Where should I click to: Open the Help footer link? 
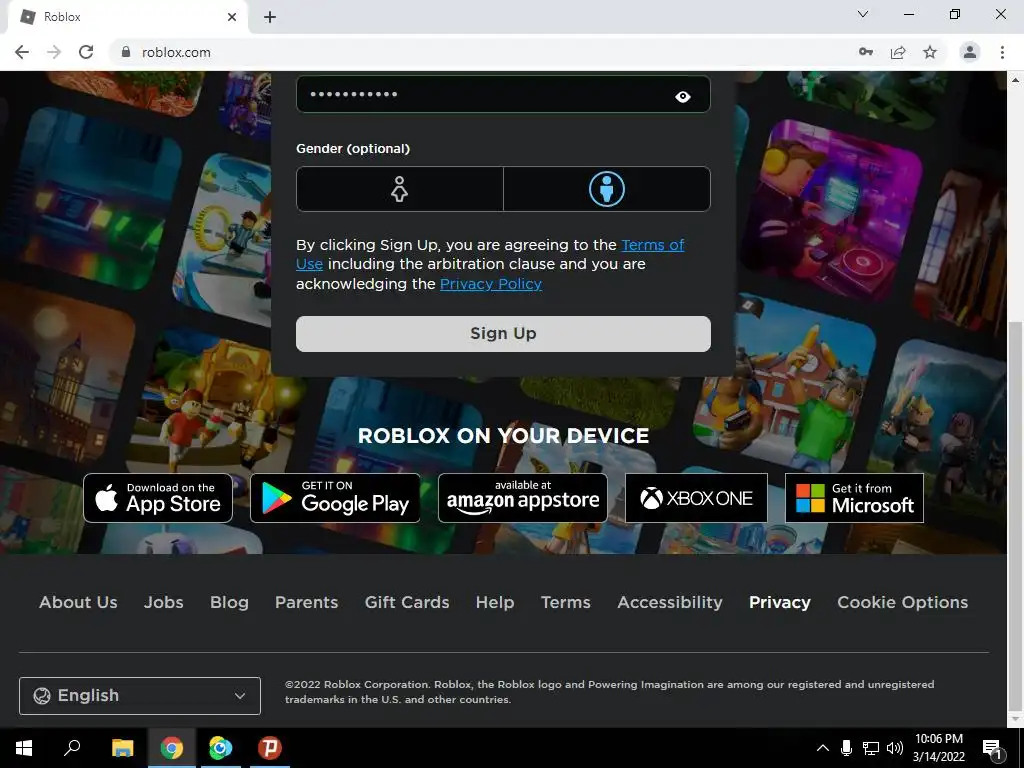(x=495, y=602)
